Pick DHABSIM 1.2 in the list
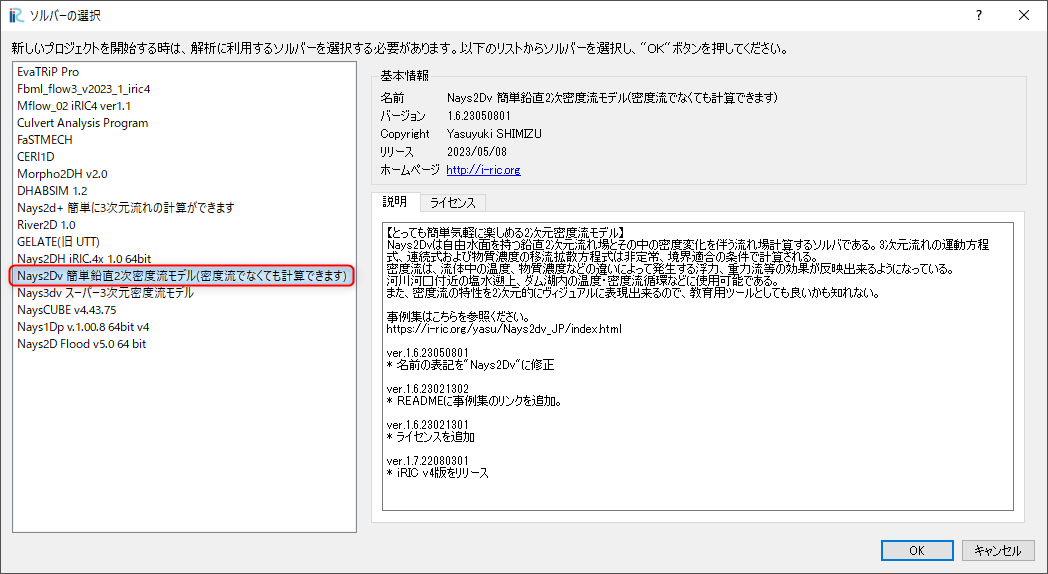The image size is (1048, 574). coord(184,190)
